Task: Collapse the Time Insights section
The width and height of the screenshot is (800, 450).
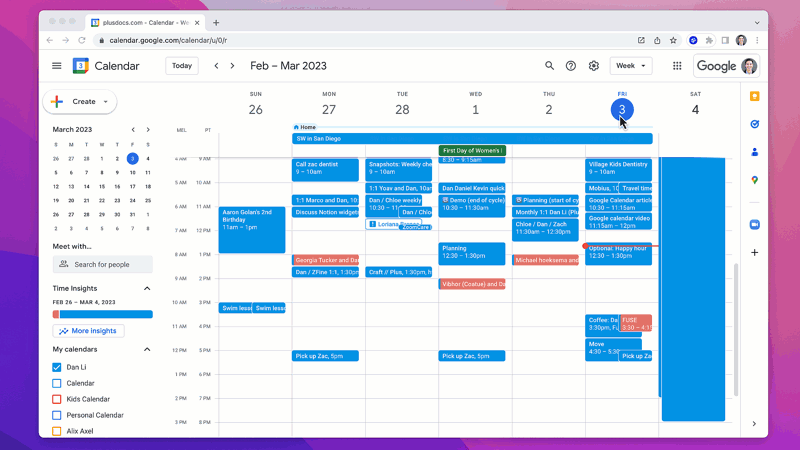Action: [147, 289]
